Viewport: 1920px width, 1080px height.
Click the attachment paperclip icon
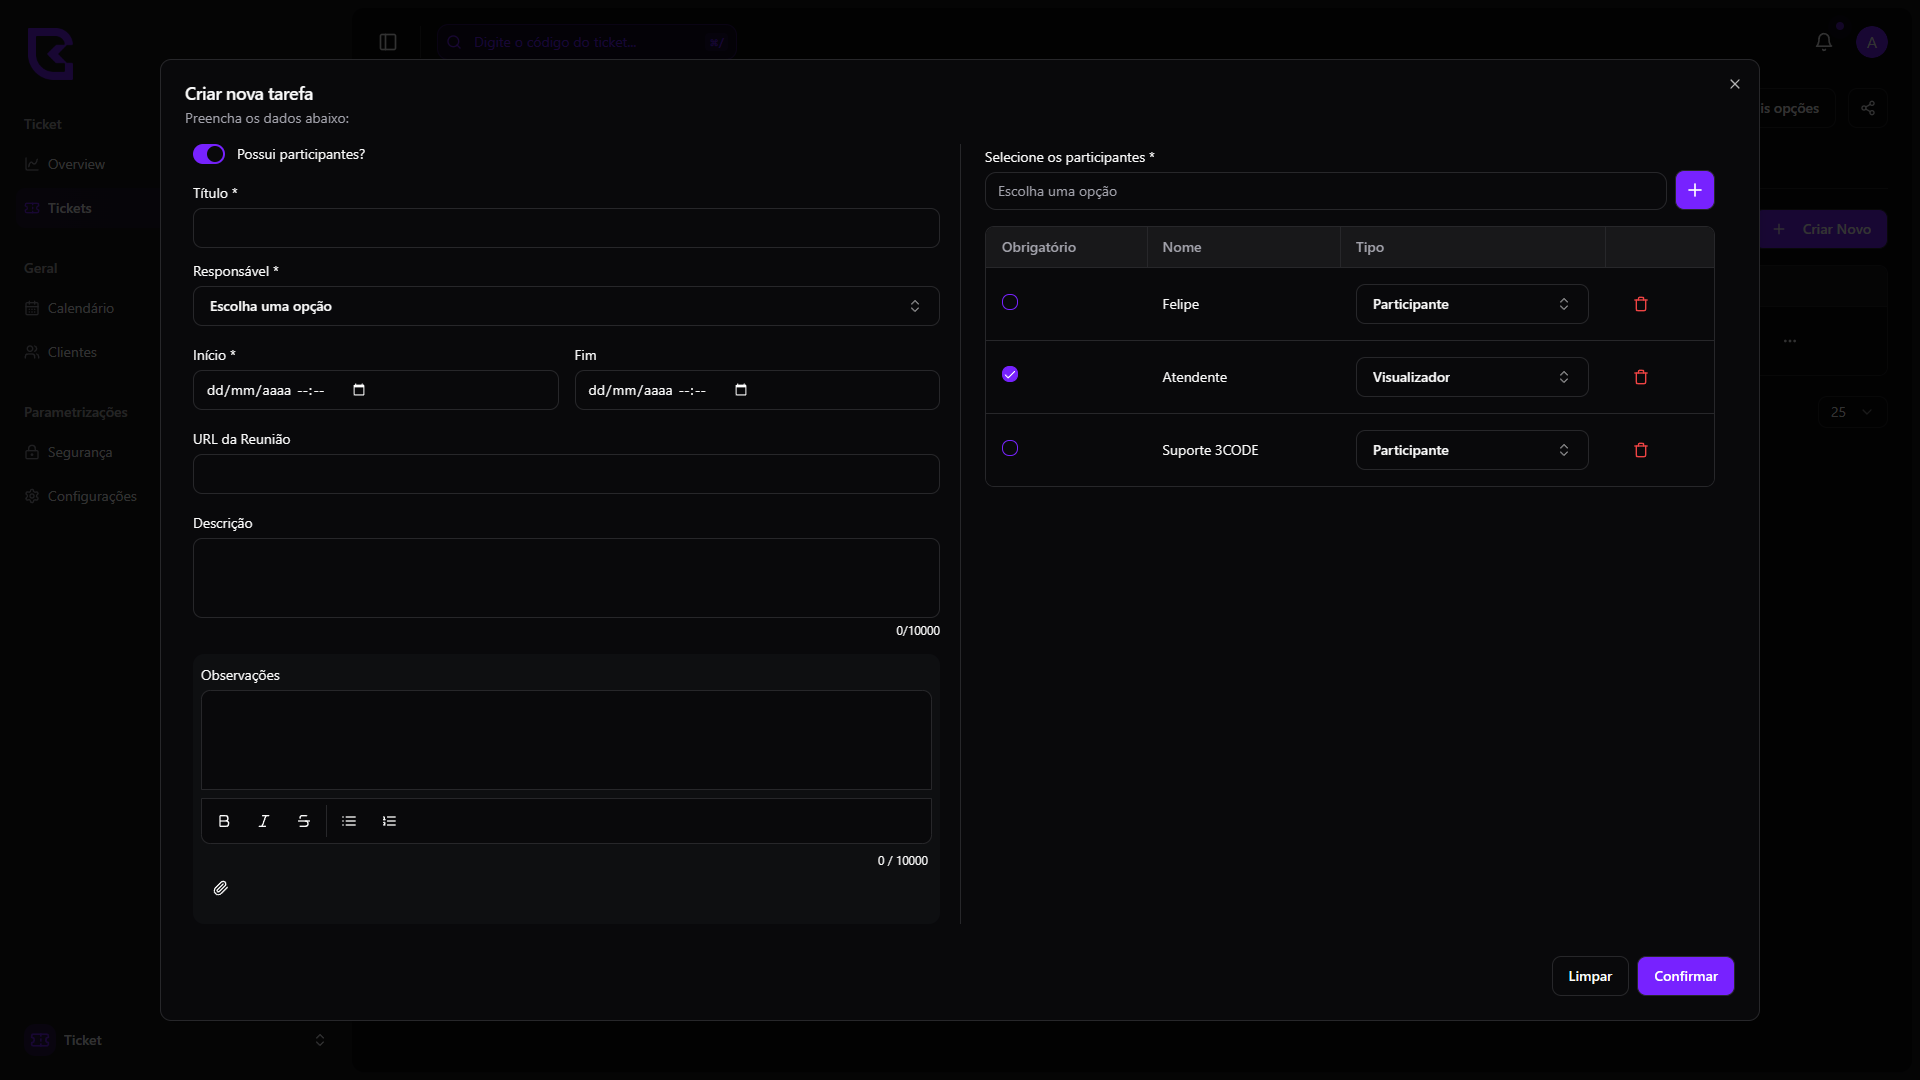221,888
